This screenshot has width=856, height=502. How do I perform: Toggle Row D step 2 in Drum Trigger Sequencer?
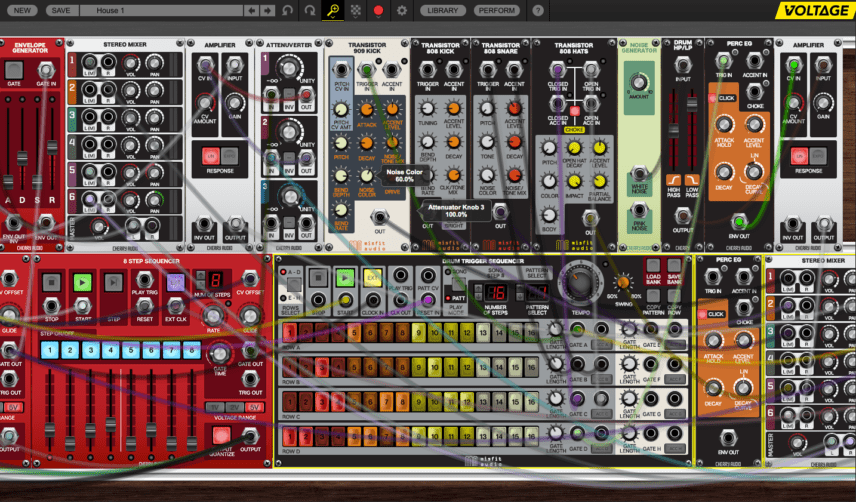(306, 437)
